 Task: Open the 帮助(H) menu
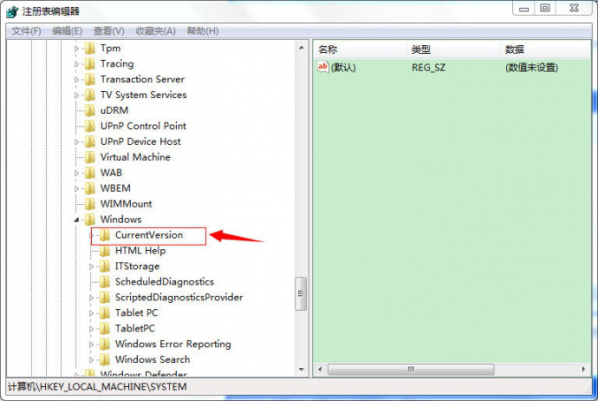click(203, 31)
